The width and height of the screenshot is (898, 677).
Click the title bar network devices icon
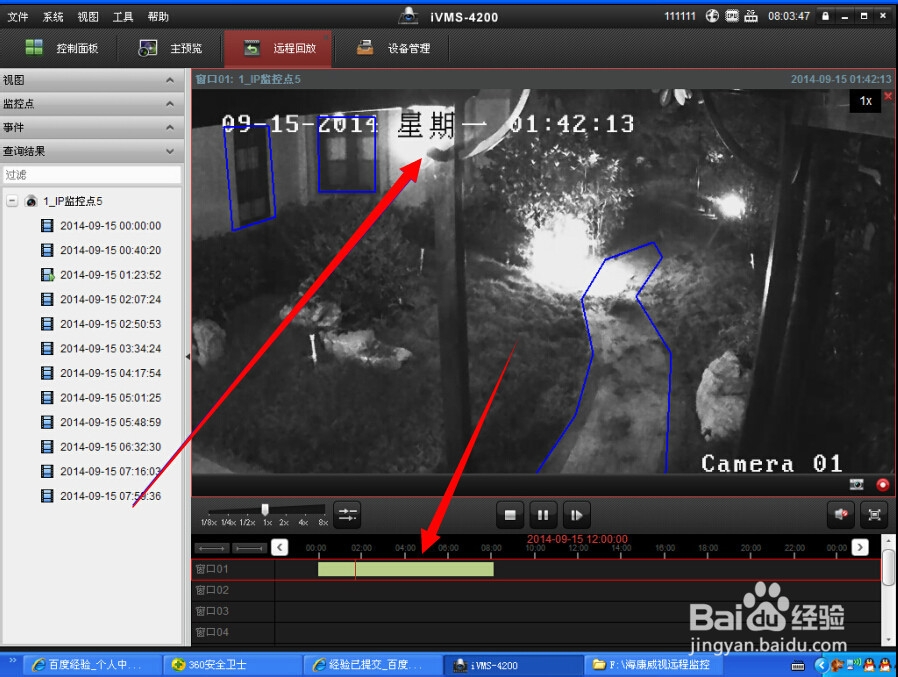coord(751,16)
